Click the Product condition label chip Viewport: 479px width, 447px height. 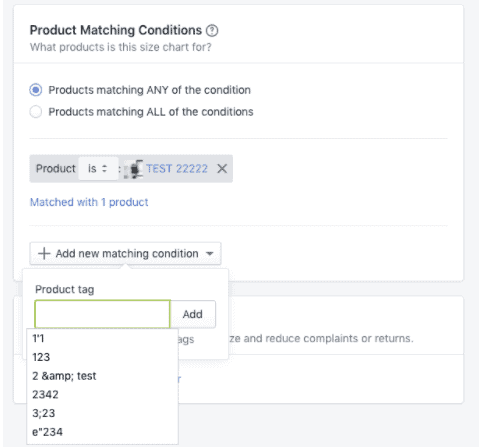coord(56,169)
